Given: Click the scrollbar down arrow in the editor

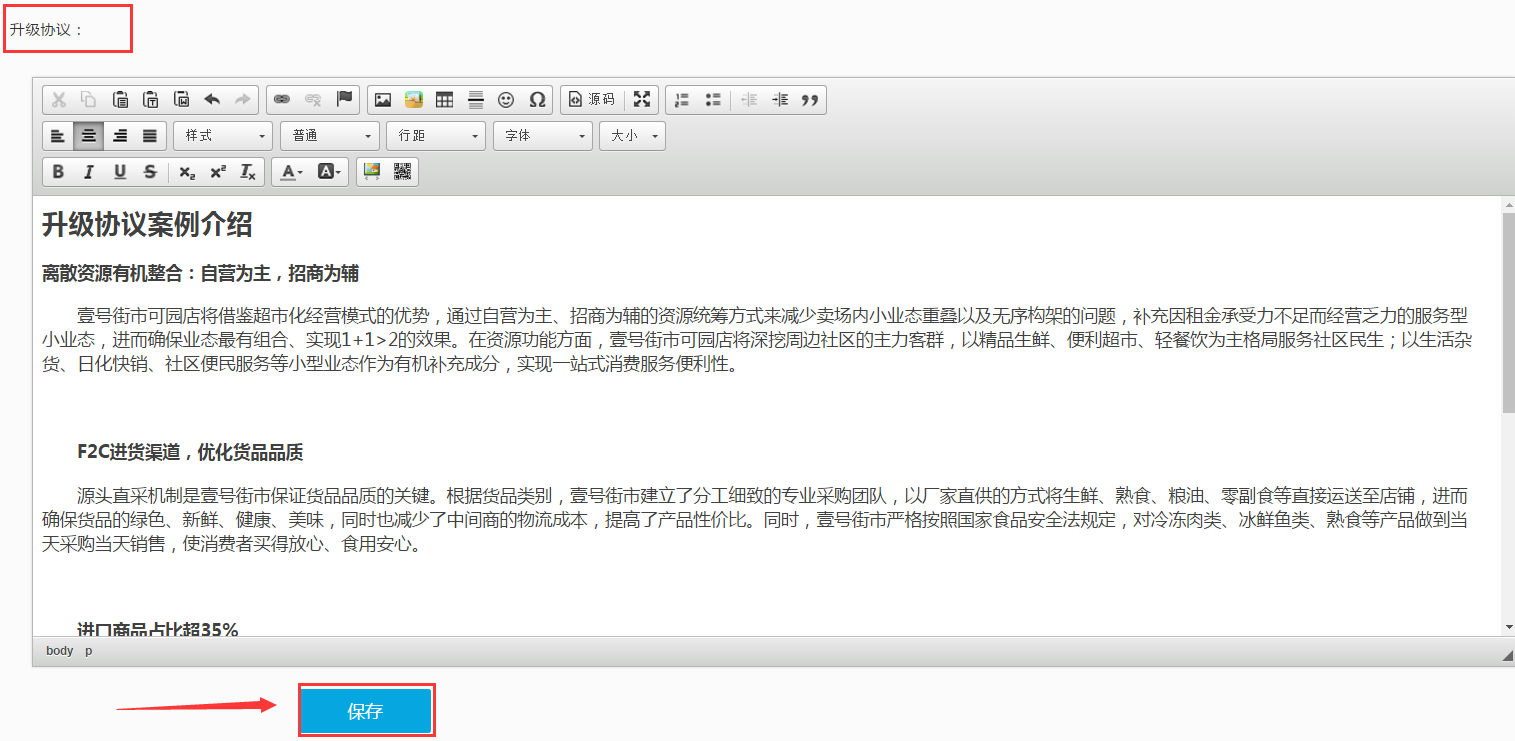Looking at the screenshot, I should 1508,627.
